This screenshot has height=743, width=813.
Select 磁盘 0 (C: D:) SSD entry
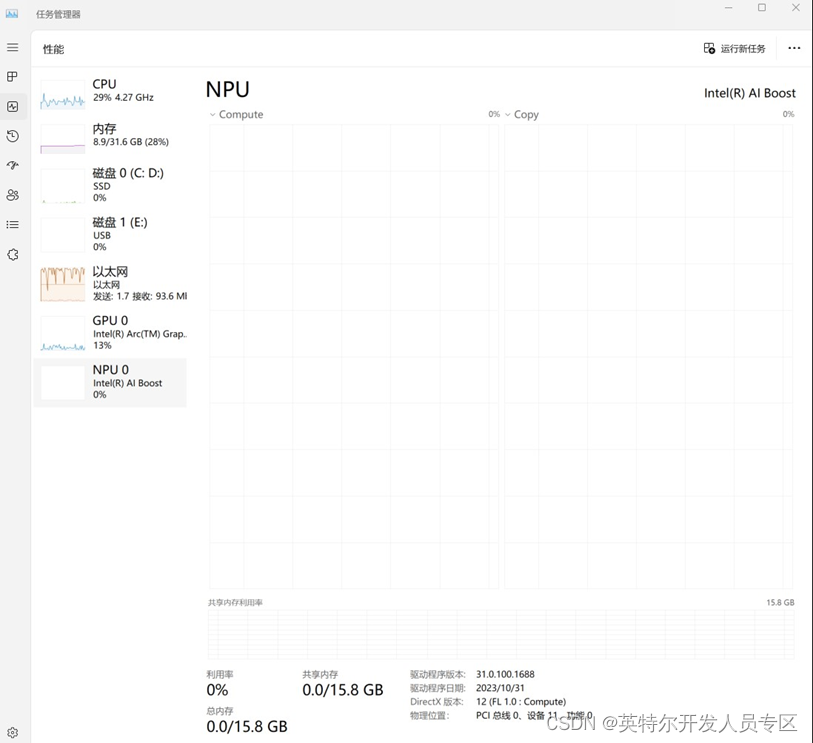click(x=110, y=185)
